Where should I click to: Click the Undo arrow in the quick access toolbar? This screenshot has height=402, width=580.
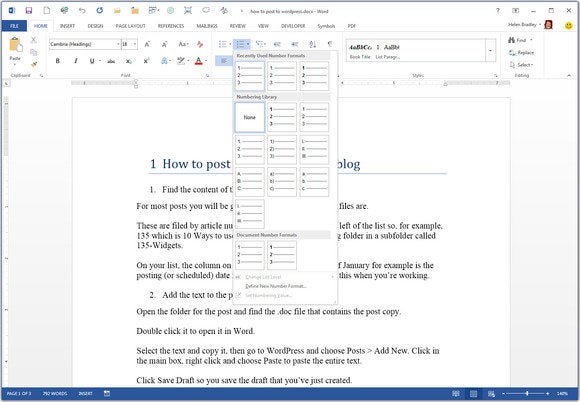82,11
